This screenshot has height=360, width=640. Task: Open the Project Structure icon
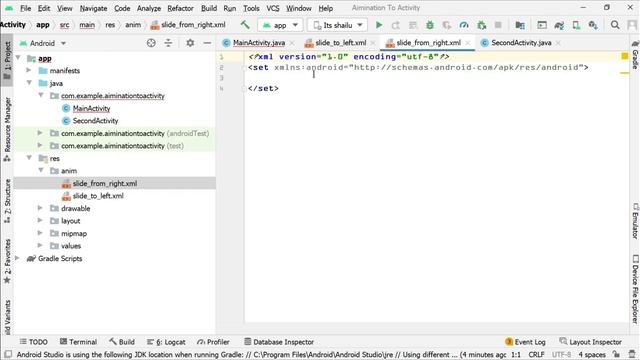click(x=520, y=25)
